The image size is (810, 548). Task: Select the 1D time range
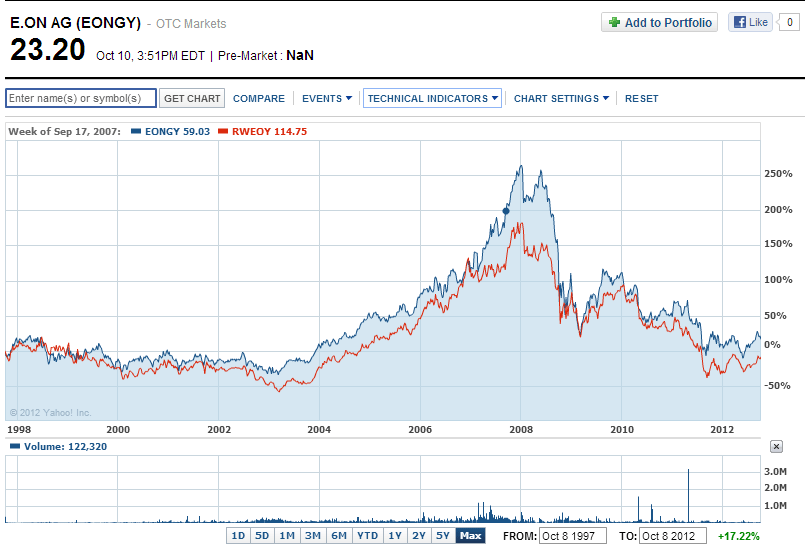[238, 536]
